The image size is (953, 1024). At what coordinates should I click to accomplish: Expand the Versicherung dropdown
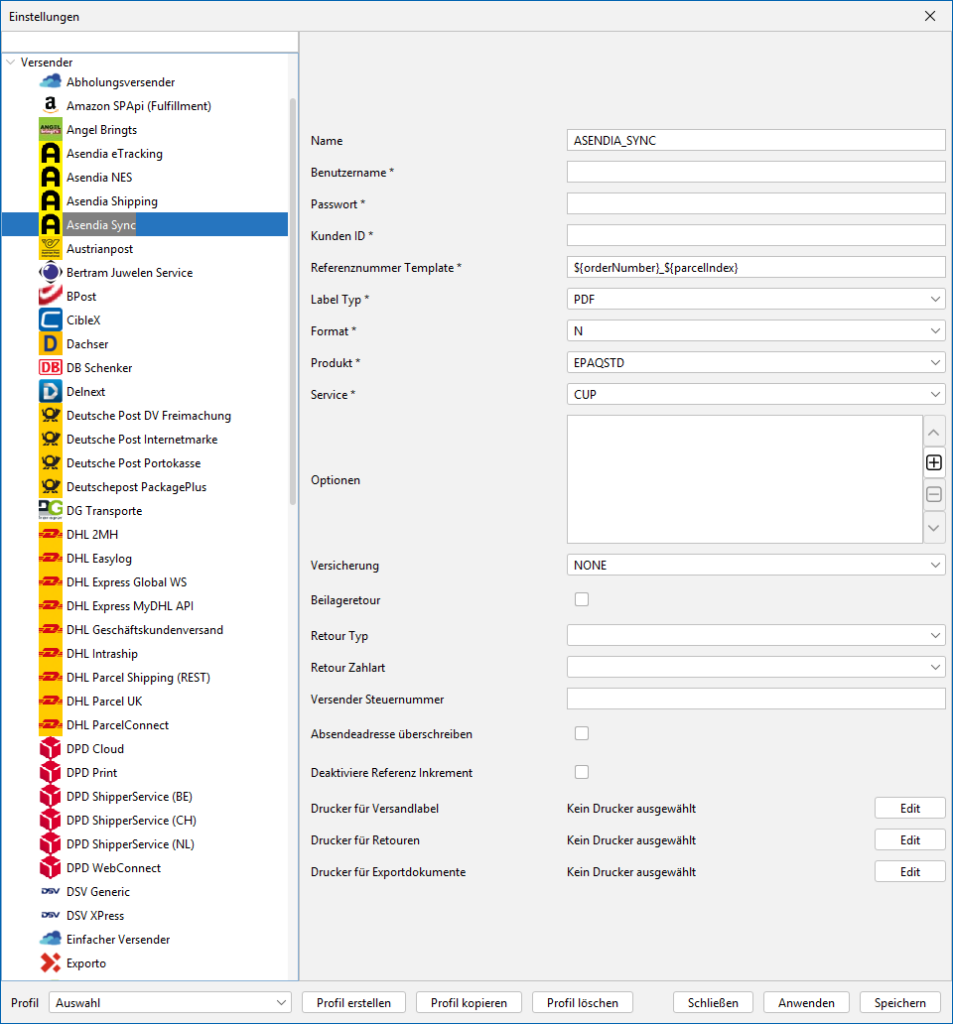point(755,565)
